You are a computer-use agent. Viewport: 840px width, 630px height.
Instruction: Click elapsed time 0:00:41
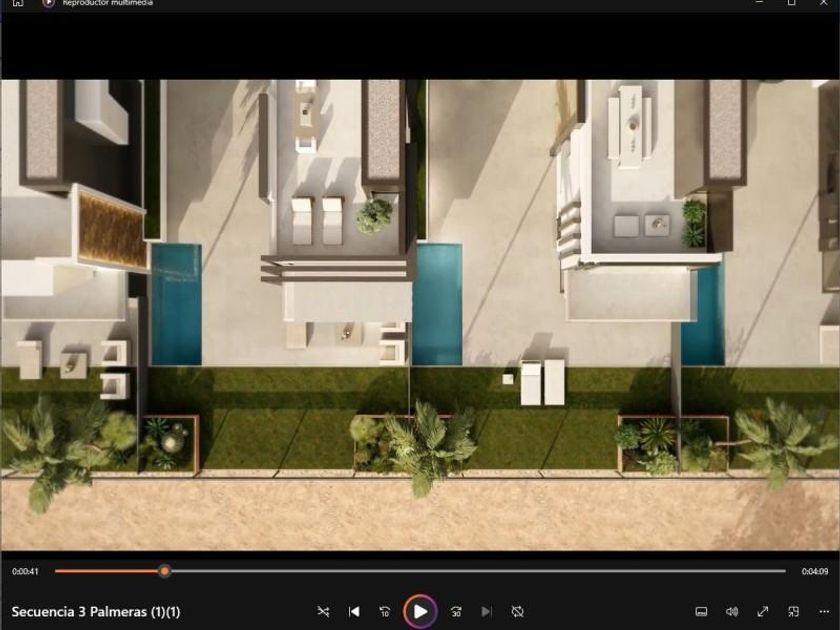25,572
